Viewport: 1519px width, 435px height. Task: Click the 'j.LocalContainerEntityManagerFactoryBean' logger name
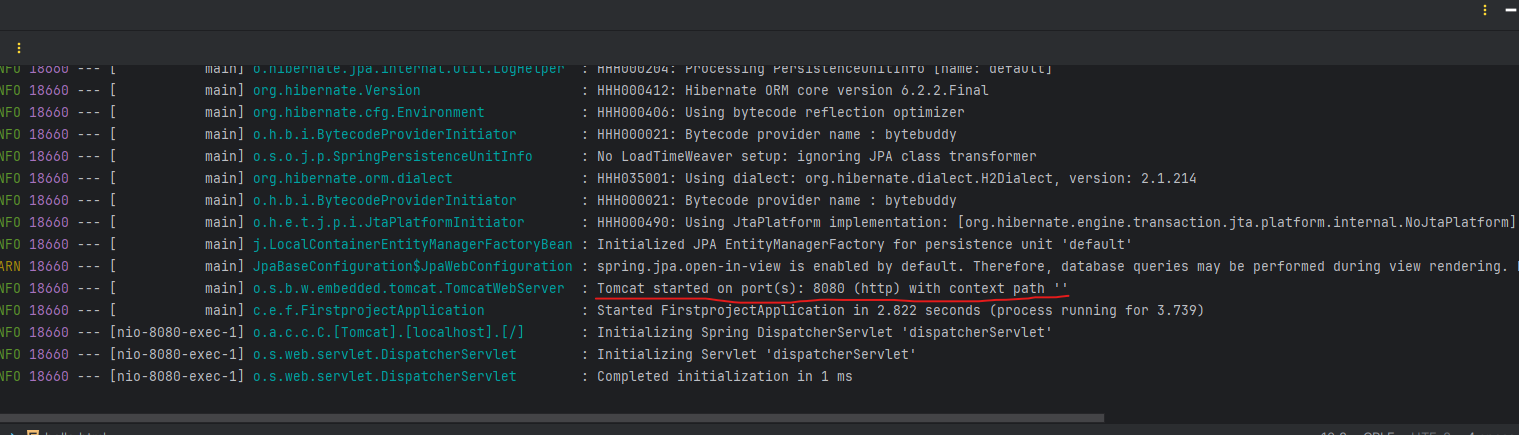tap(412, 244)
